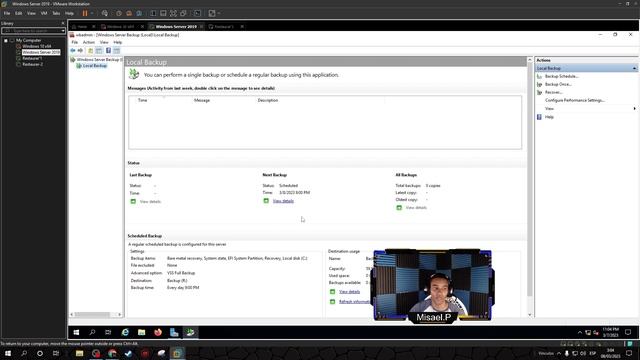Click the VMware console view toolbar icon

(x=198, y=13)
